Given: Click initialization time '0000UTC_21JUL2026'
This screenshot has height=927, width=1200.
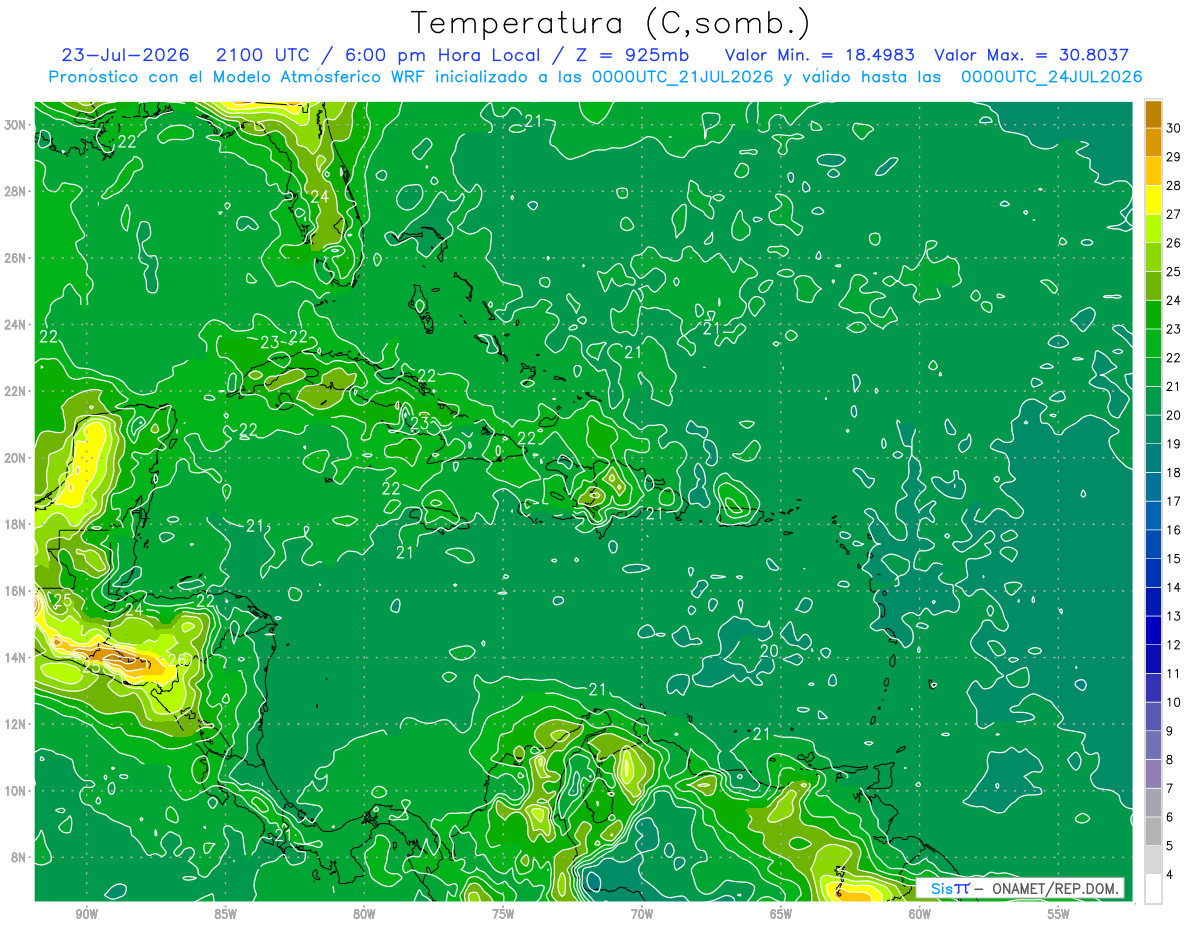Looking at the screenshot, I should tap(682, 76).
